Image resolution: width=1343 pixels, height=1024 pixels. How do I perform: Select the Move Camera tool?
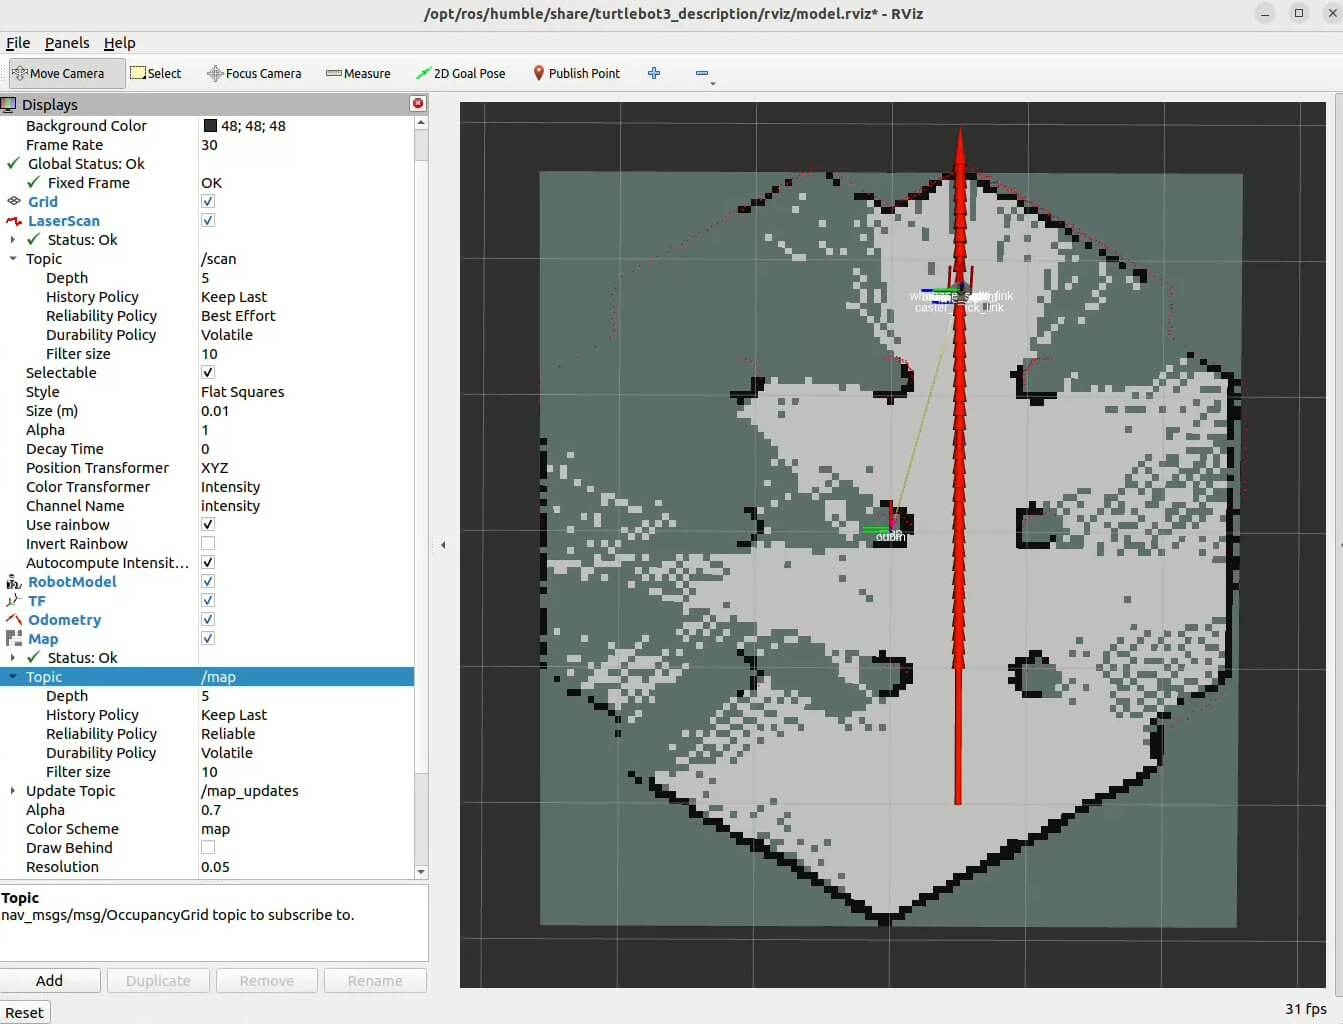[66, 73]
